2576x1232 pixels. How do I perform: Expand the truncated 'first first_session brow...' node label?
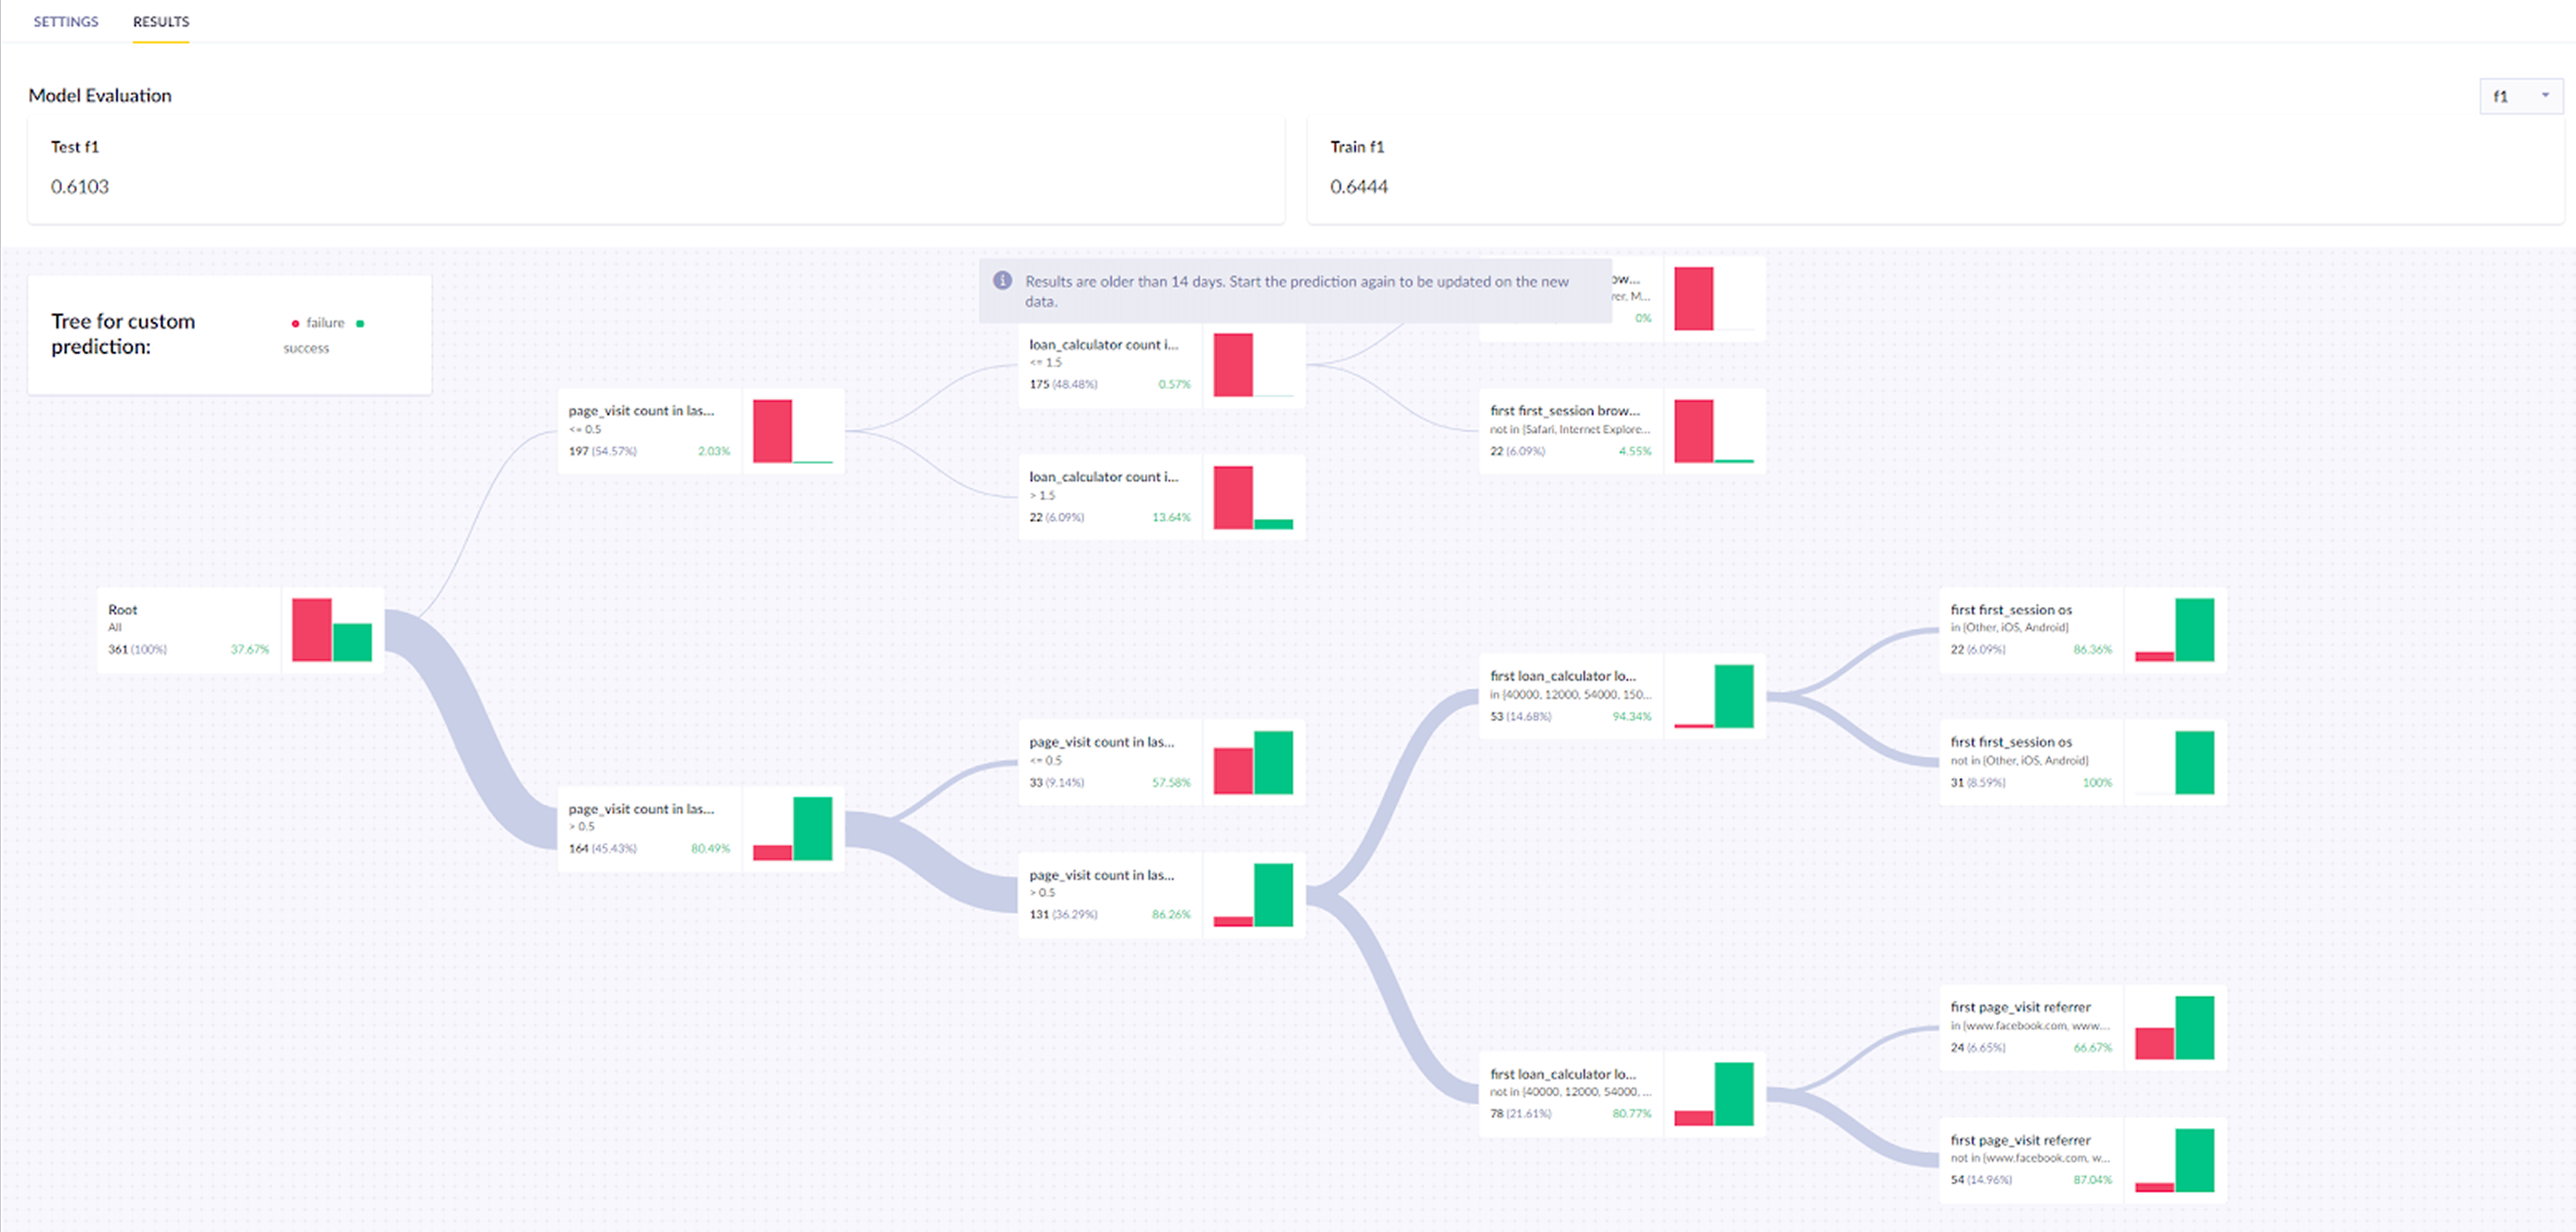1565,410
